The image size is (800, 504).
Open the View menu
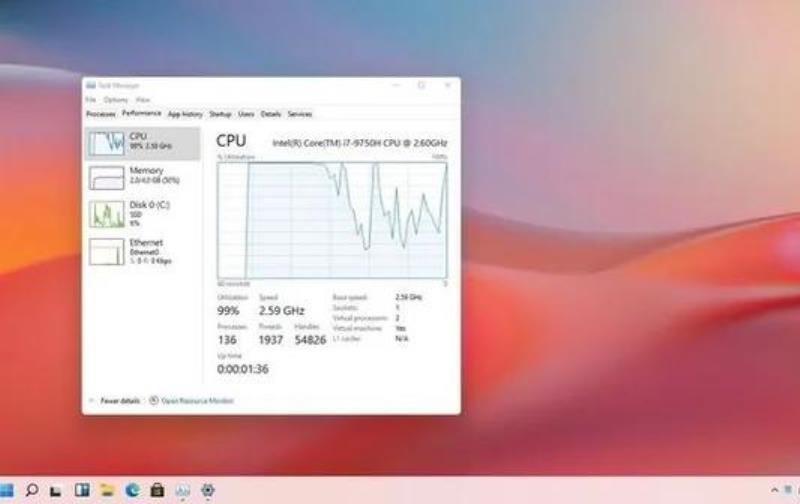pos(143,99)
